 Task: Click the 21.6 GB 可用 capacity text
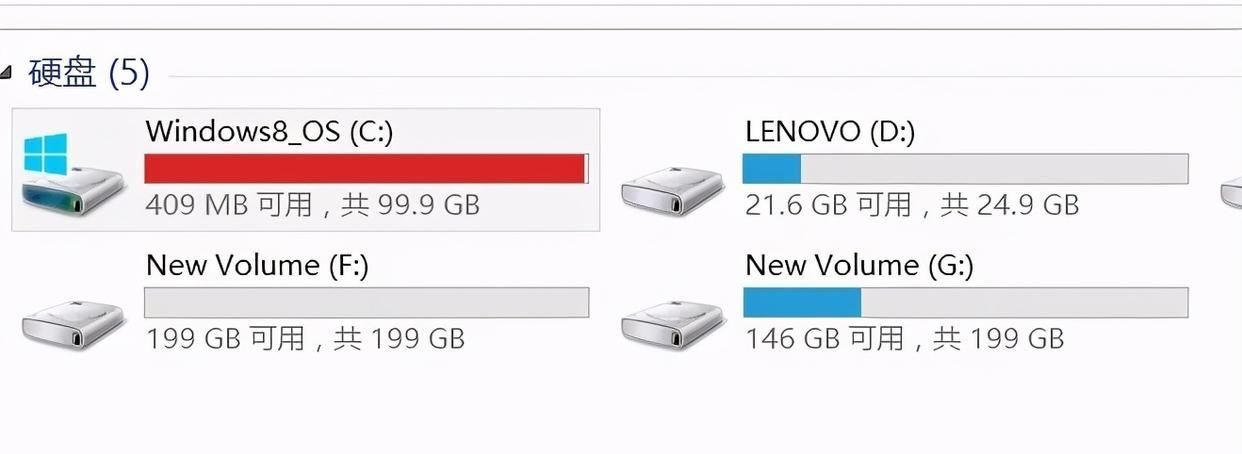click(x=828, y=205)
